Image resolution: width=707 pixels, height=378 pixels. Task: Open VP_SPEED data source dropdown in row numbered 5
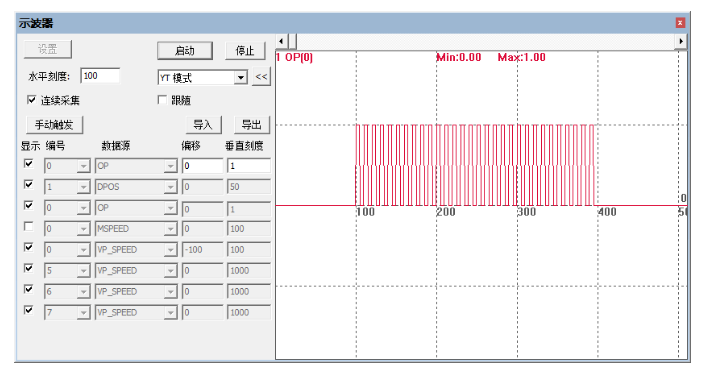pos(170,271)
